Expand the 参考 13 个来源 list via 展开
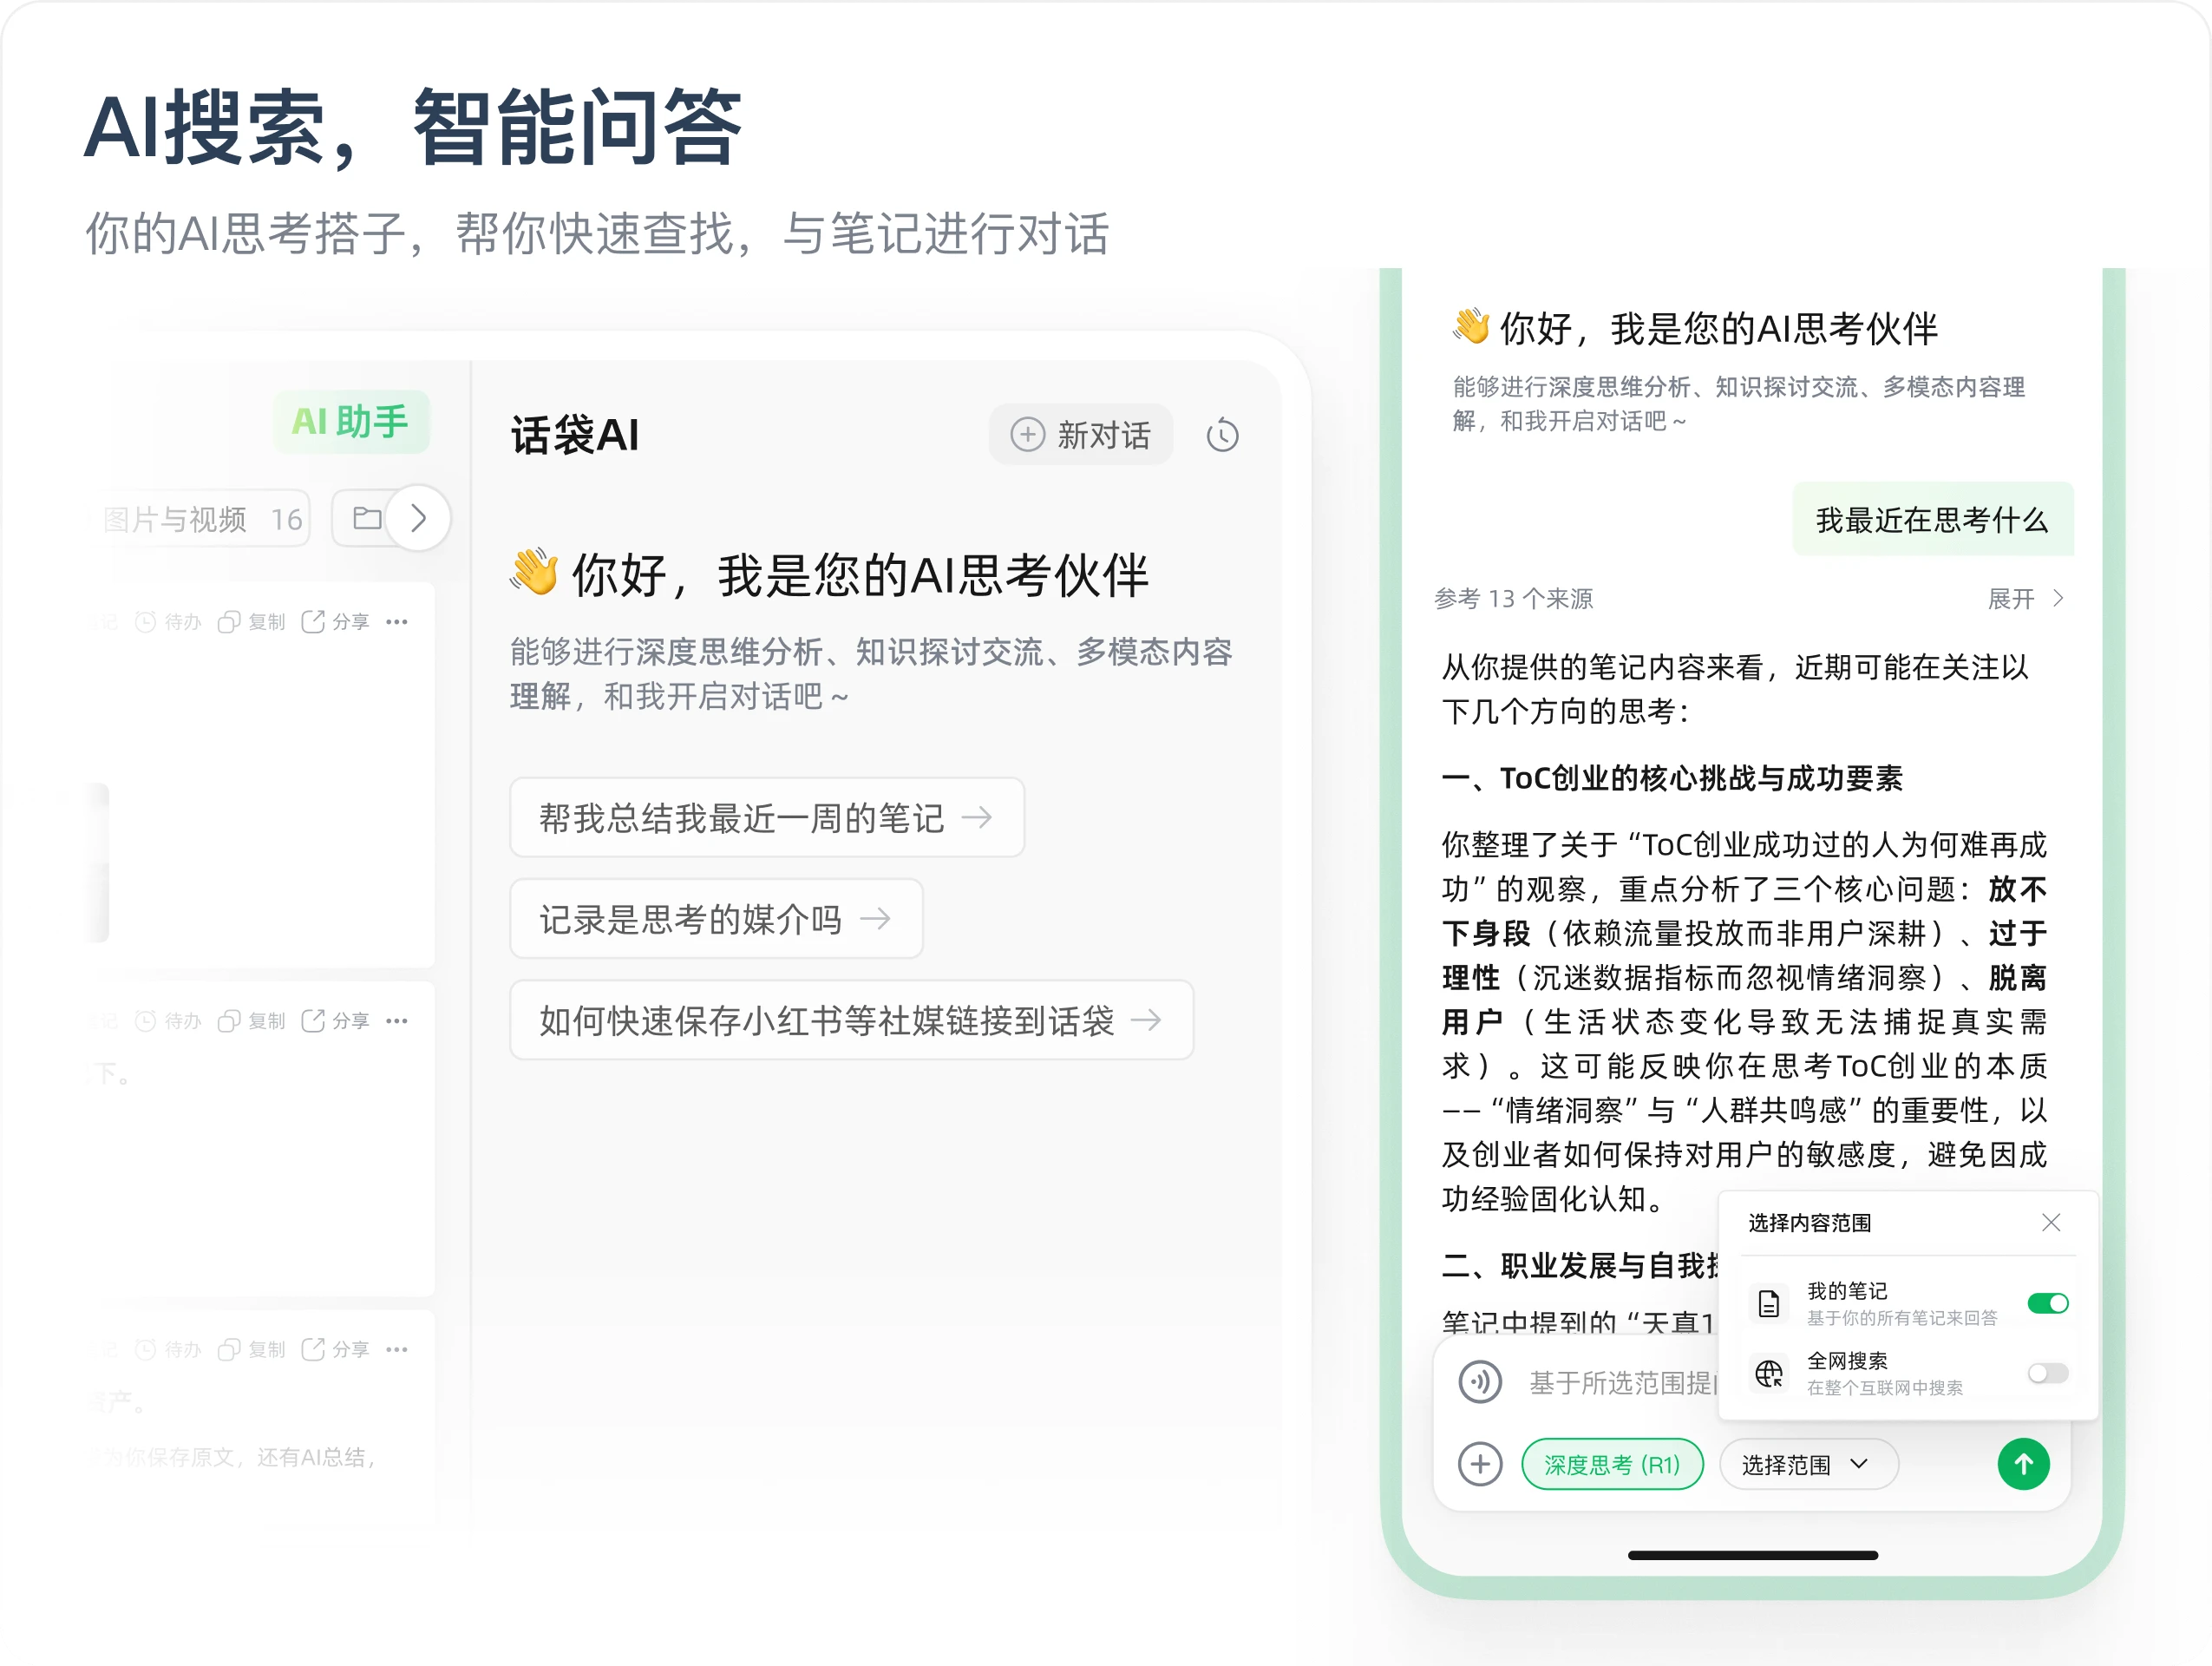The height and width of the screenshot is (1666, 2212). [x=2019, y=598]
